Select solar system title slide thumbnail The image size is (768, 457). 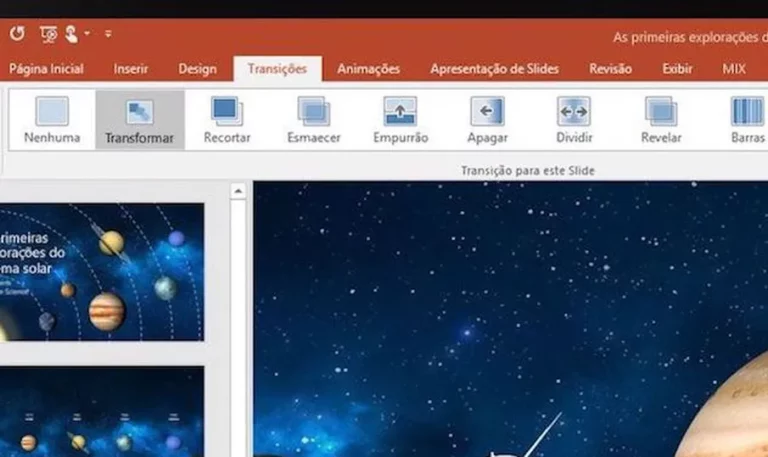[102, 272]
